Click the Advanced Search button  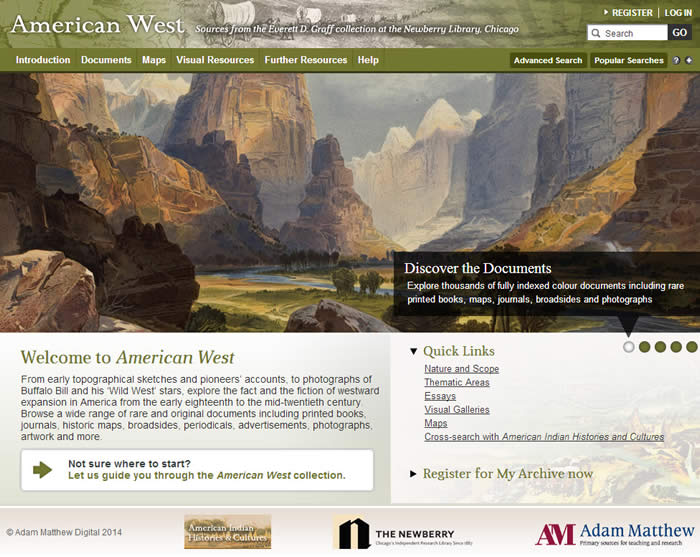[548, 60]
